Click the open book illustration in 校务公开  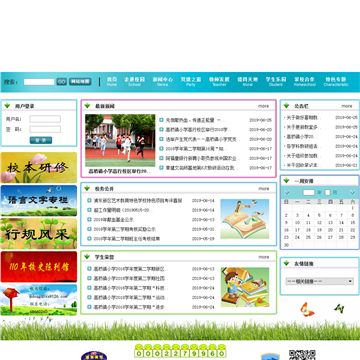point(245,219)
